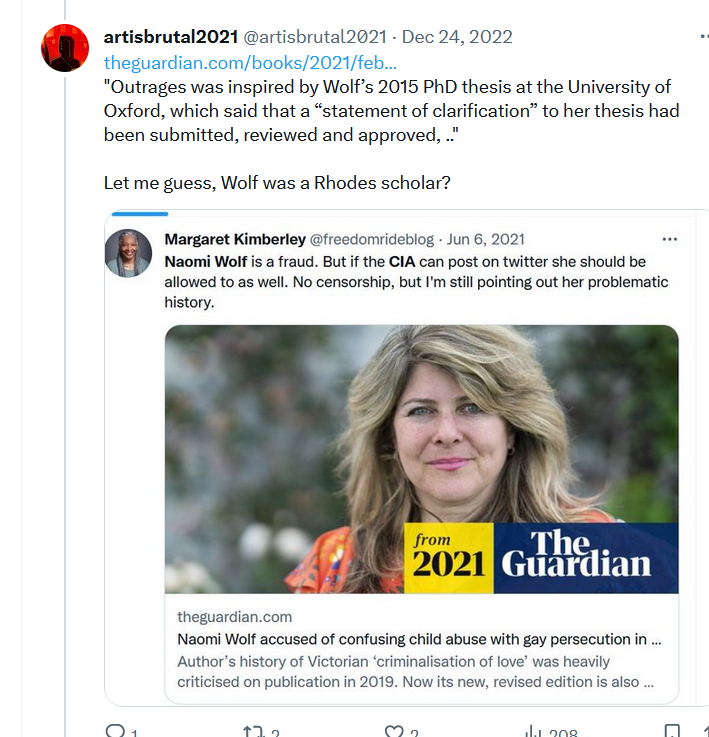
Task: Click Margaret Kimberley's display name
Action: 235,239
